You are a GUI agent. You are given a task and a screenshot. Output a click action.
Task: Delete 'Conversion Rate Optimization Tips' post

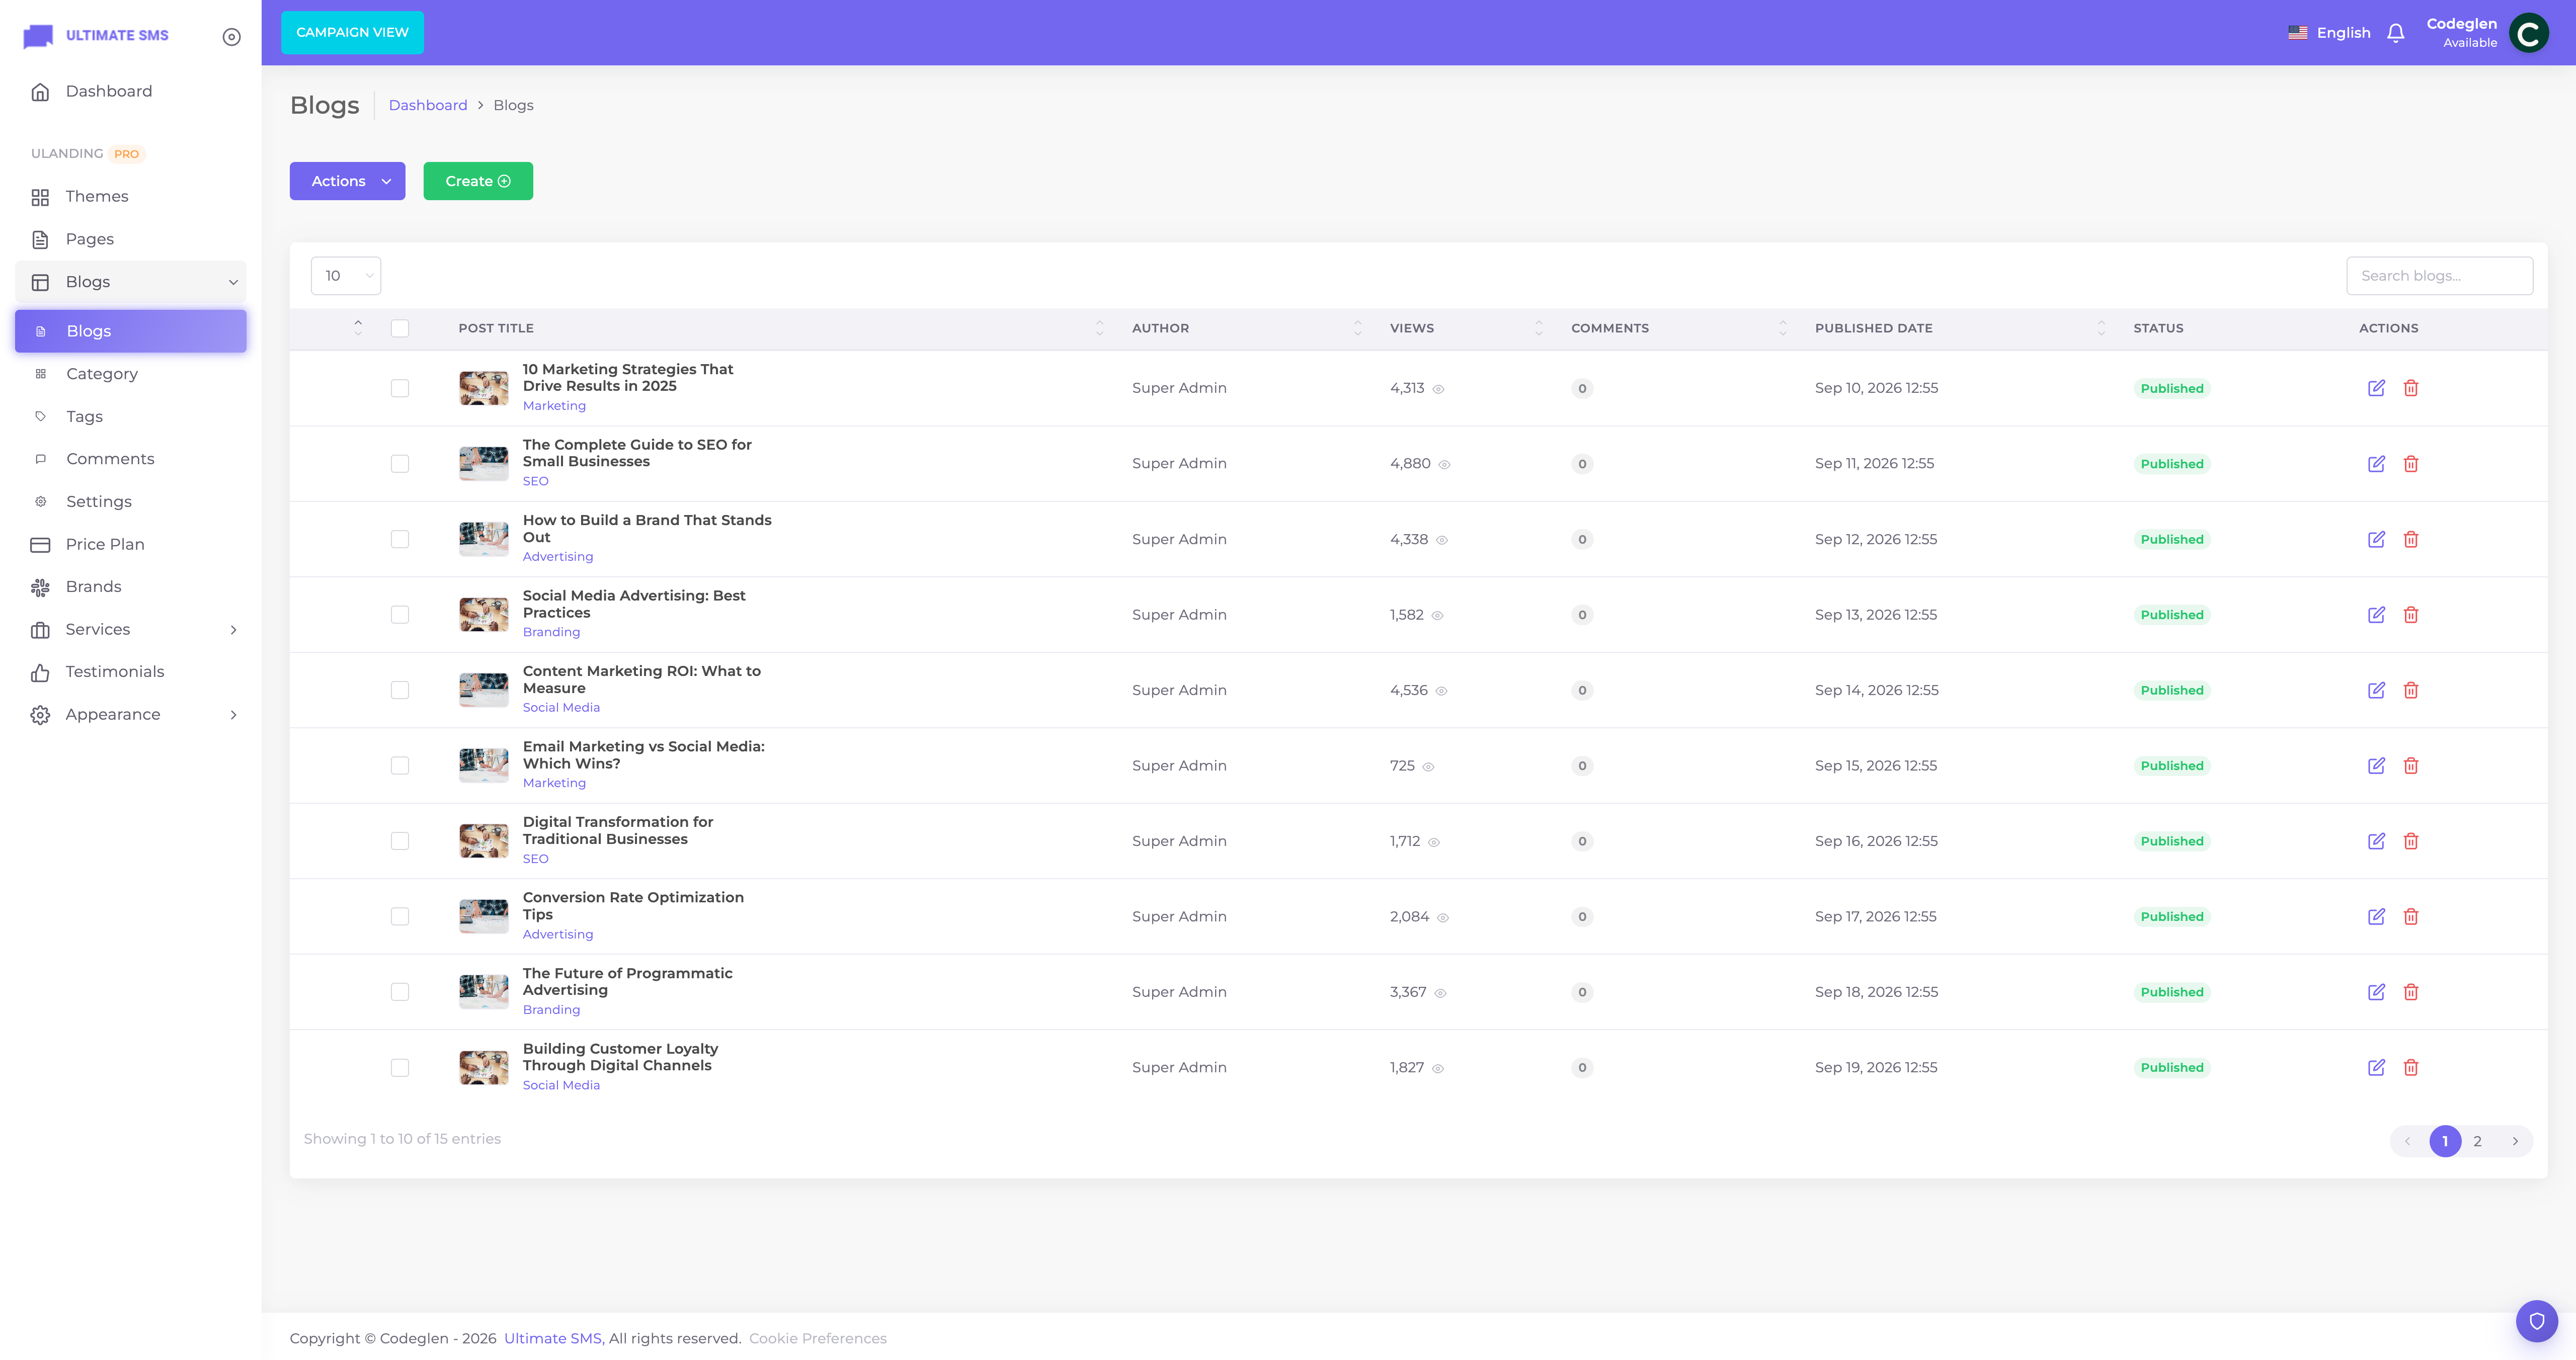click(x=2411, y=917)
